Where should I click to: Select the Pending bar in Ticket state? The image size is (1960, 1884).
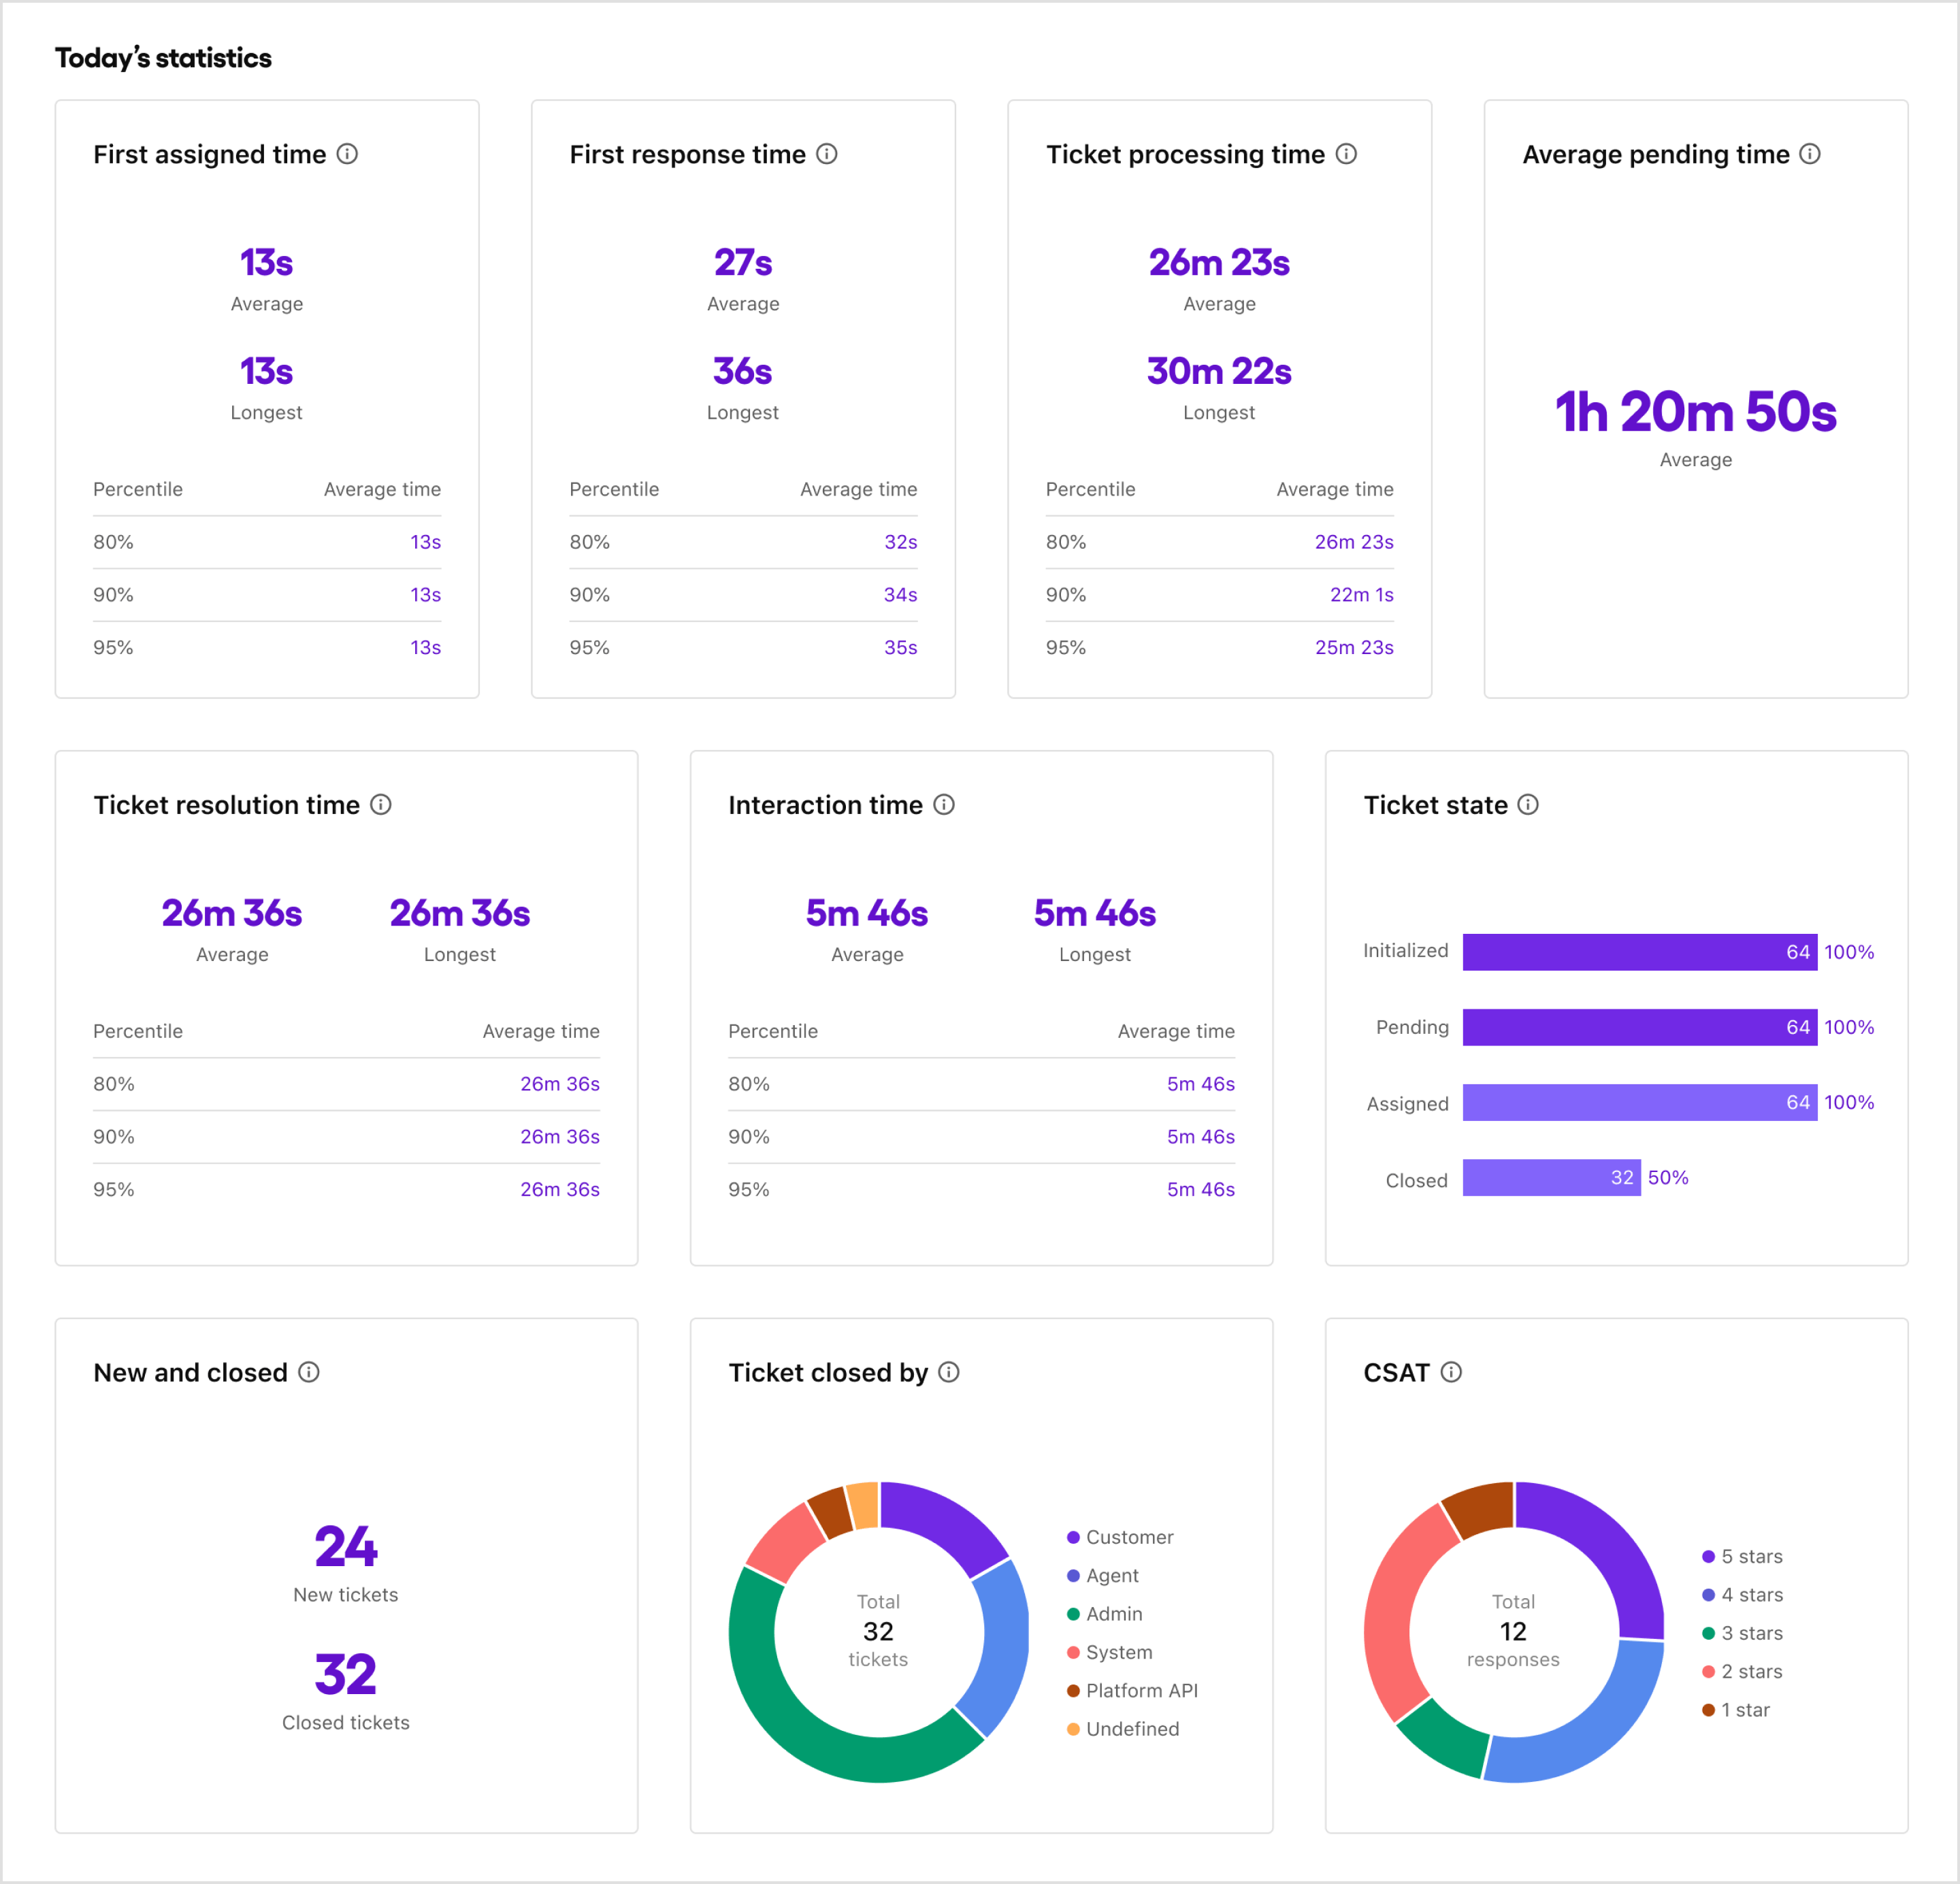tap(1640, 1027)
